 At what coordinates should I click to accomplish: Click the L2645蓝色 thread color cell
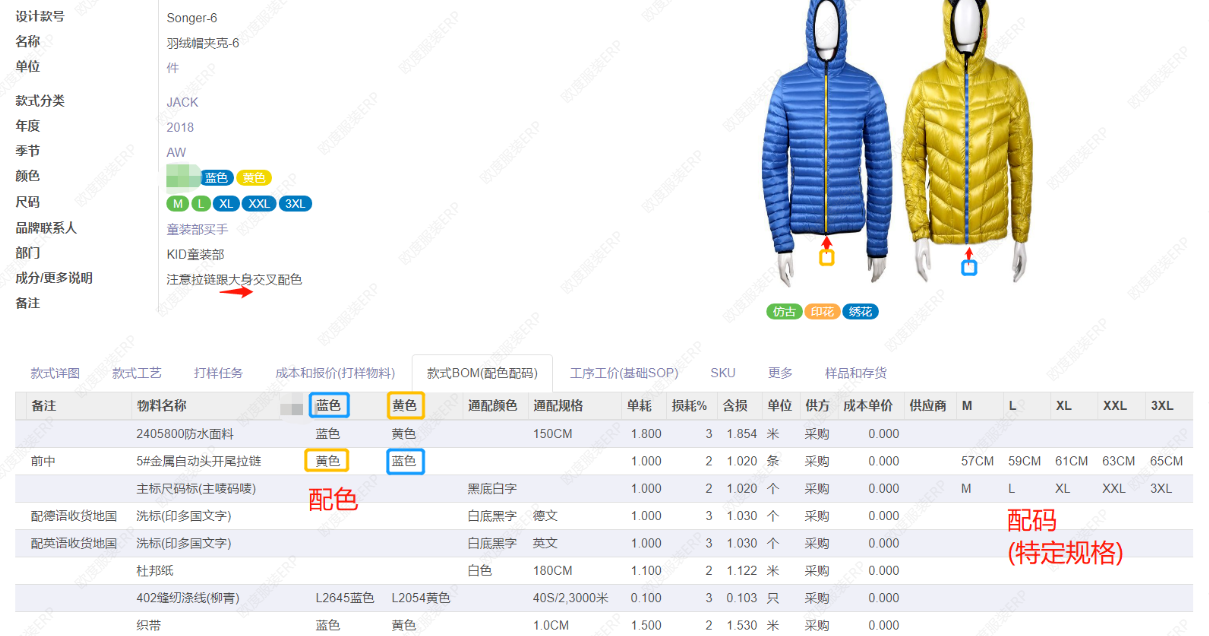(x=345, y=598)
